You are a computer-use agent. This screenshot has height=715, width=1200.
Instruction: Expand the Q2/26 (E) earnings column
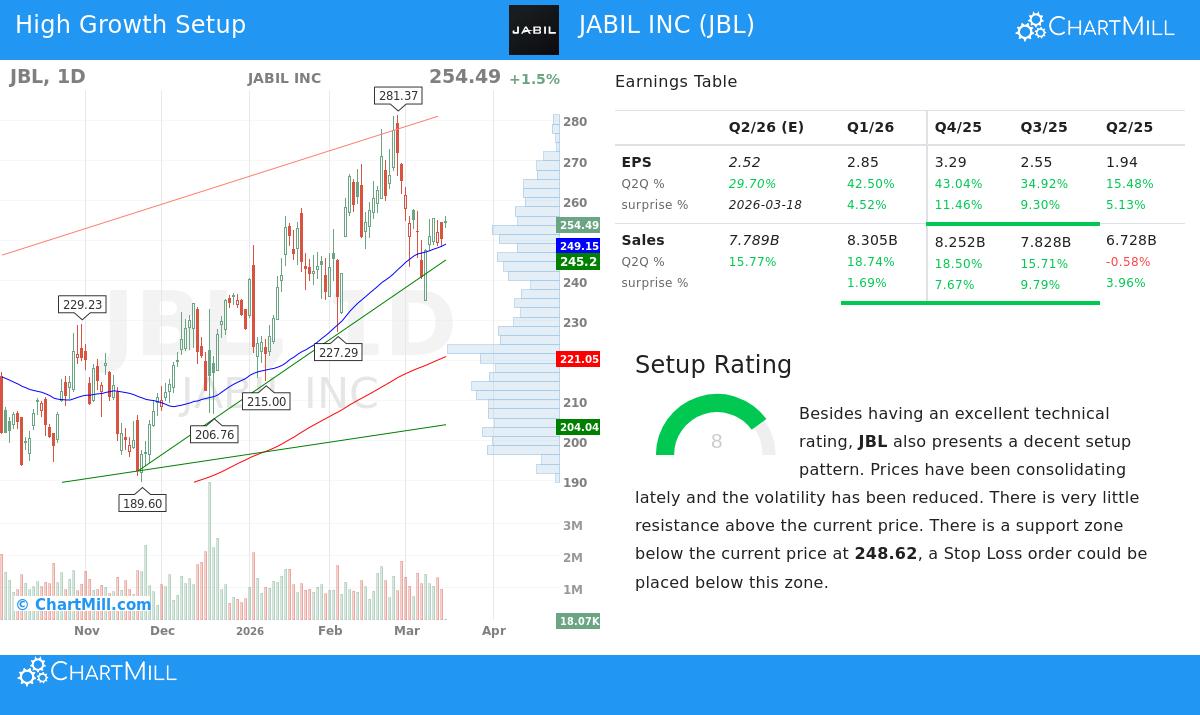click(766, 127)
